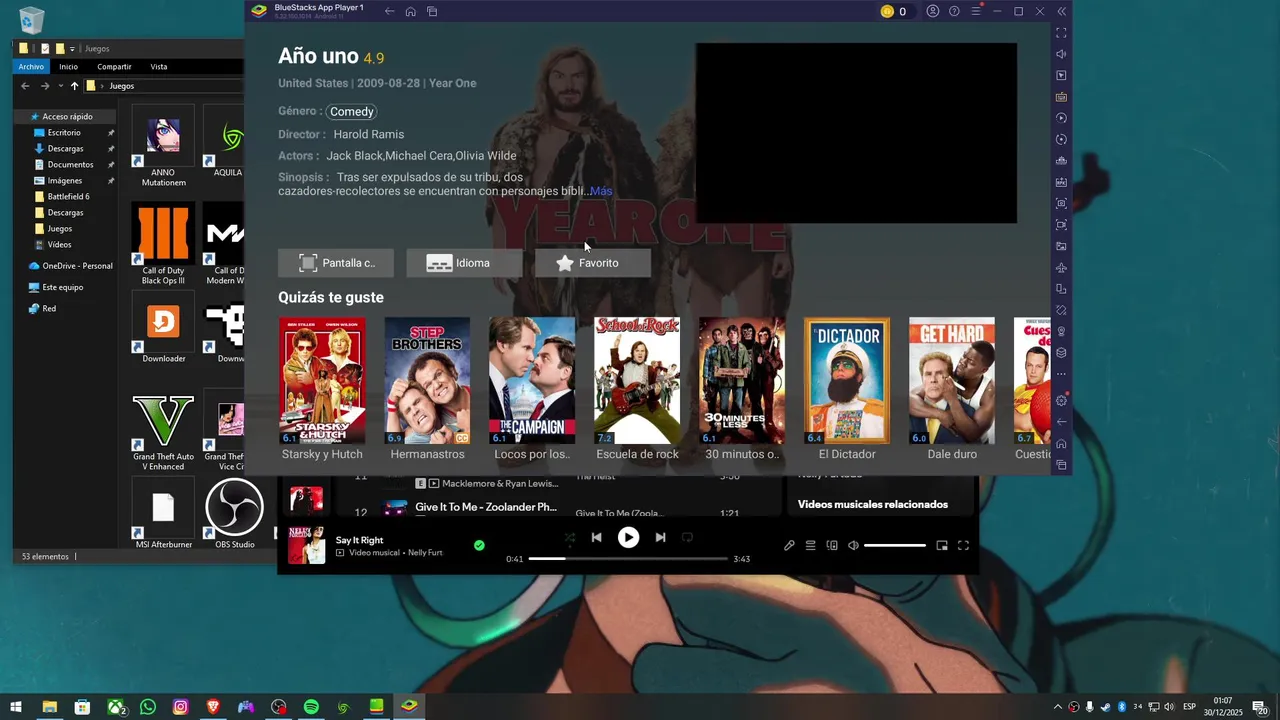The image size is (1280, 720).
Task: Open Inicio tab in File Explorer
Action: coord(68,66)
